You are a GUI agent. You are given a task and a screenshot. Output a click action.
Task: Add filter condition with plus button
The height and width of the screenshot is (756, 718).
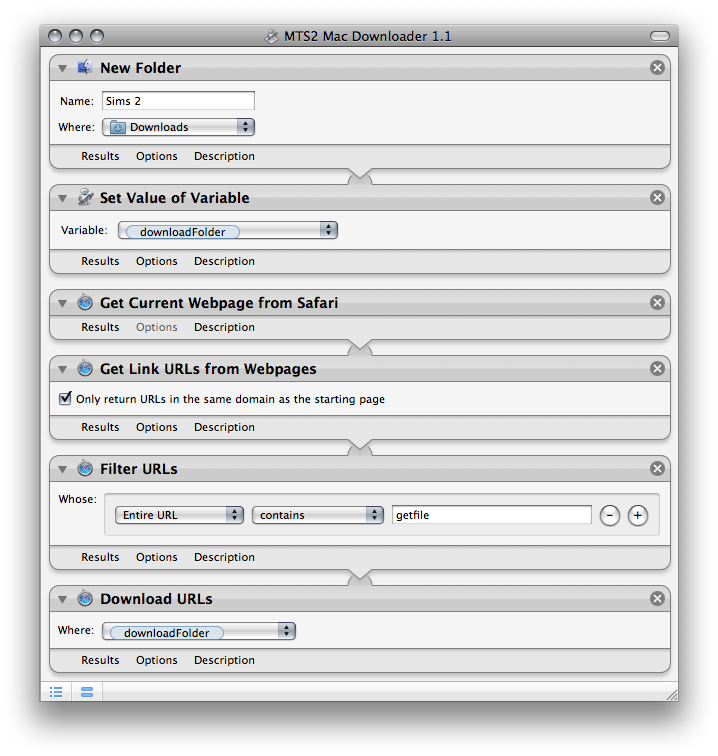point(637,515)
